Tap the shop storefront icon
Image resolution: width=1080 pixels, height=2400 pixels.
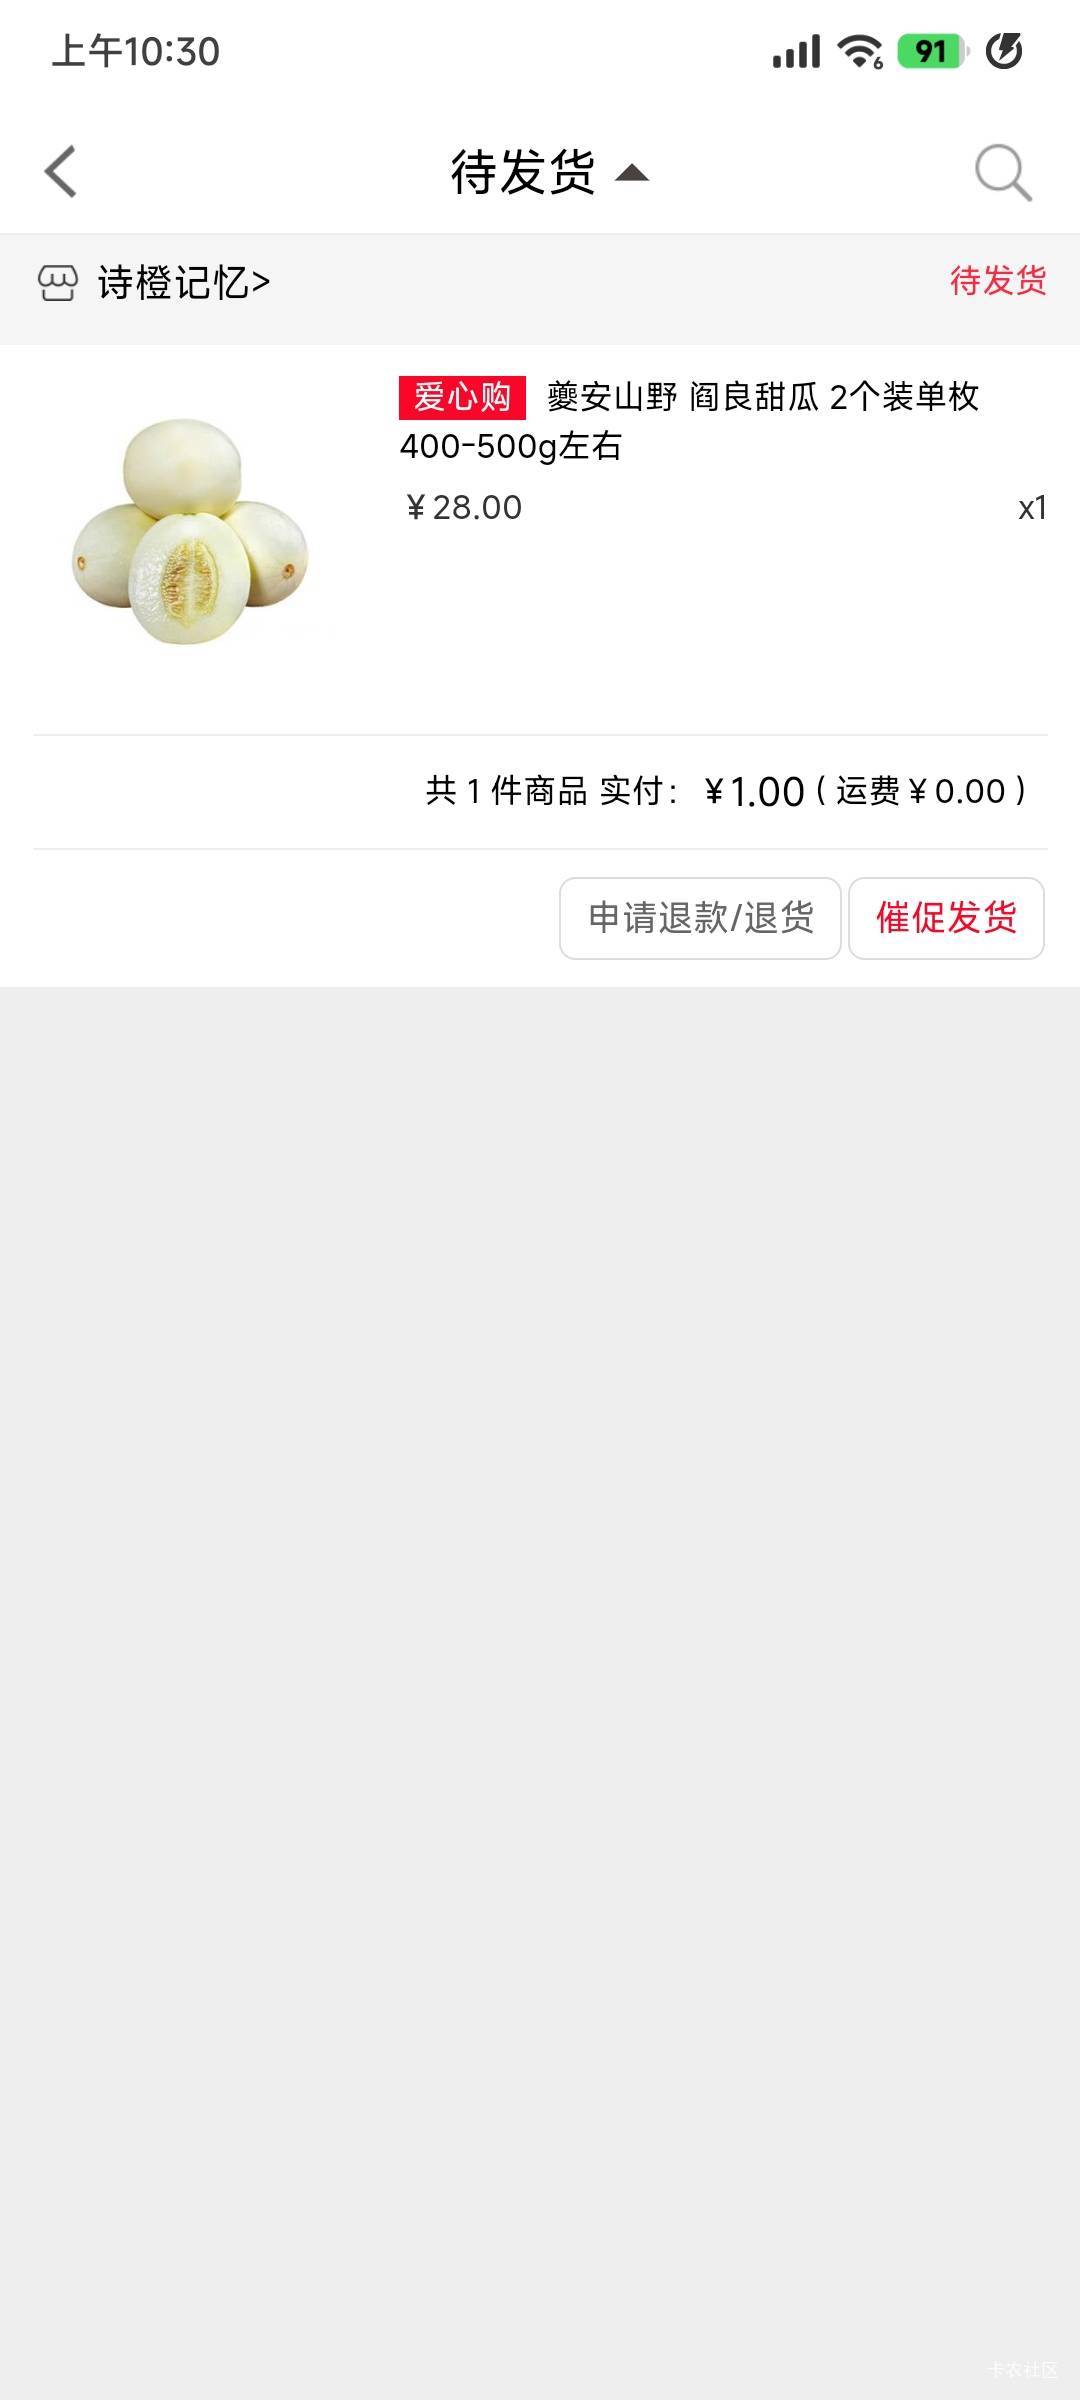pos(57,283)
